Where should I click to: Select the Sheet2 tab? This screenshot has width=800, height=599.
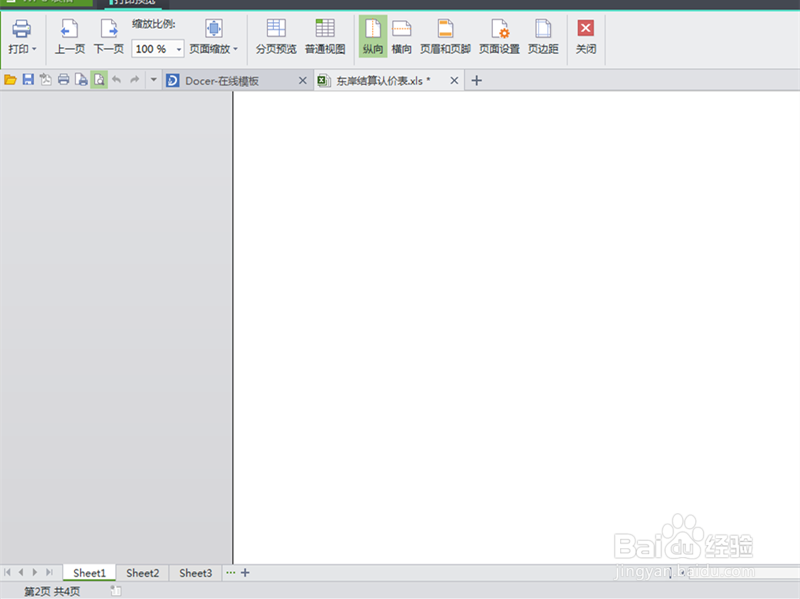[143, 573]
